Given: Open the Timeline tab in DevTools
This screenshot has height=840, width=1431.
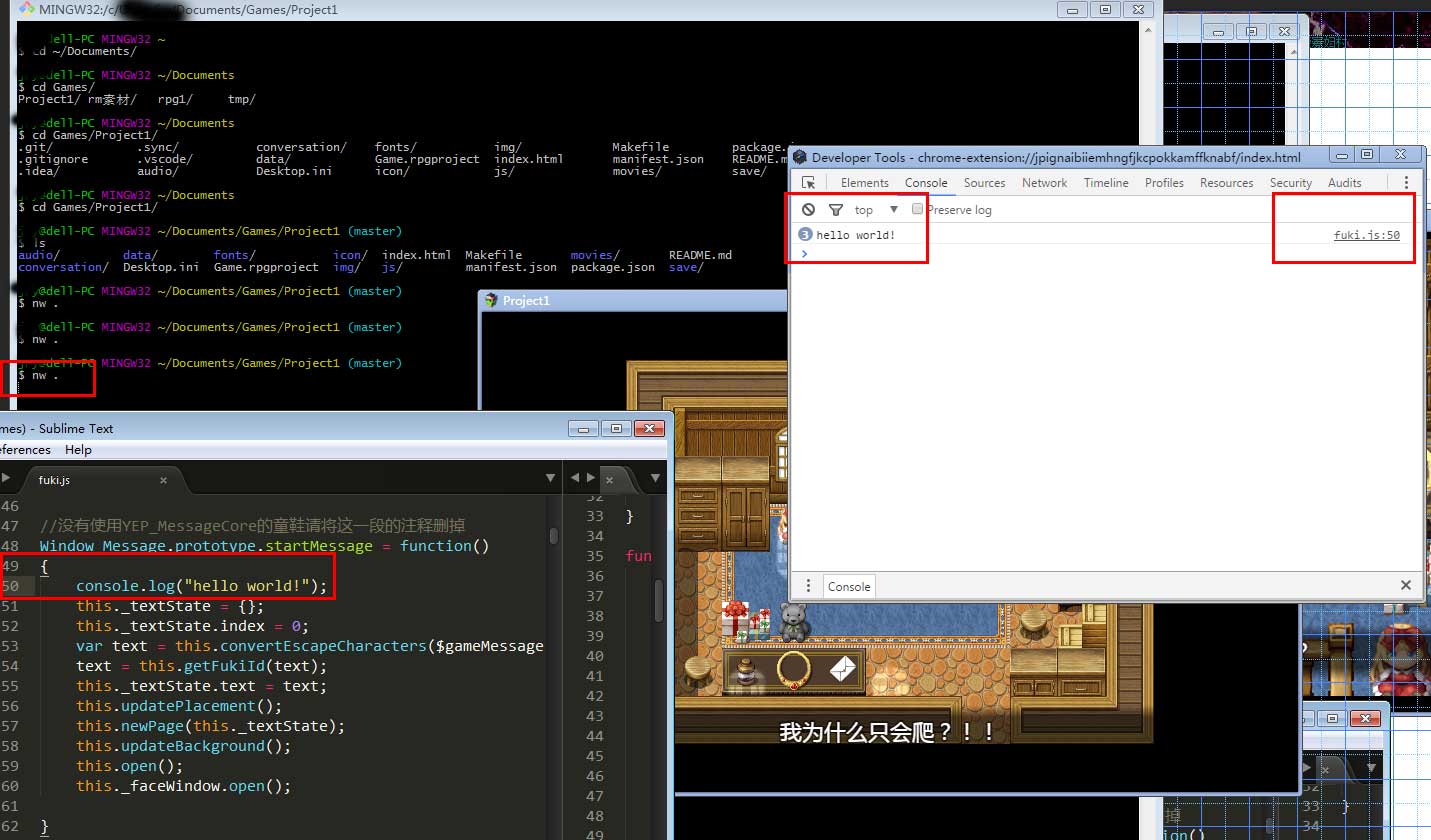Looking at the screenshot, I should (1106, 183).
